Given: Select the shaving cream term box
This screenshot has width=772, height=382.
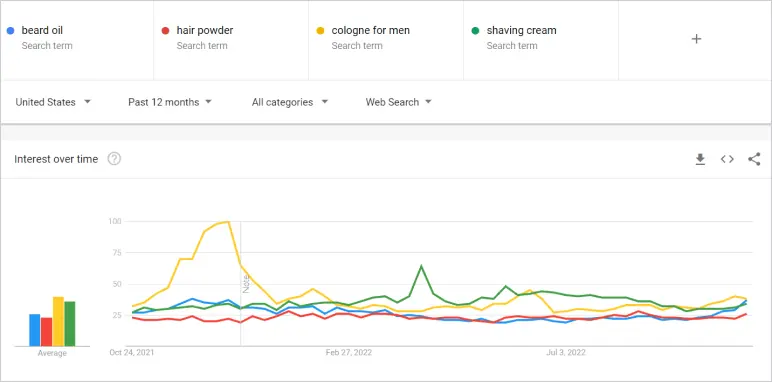Looking at the screenshot, I should pos(541,39).
